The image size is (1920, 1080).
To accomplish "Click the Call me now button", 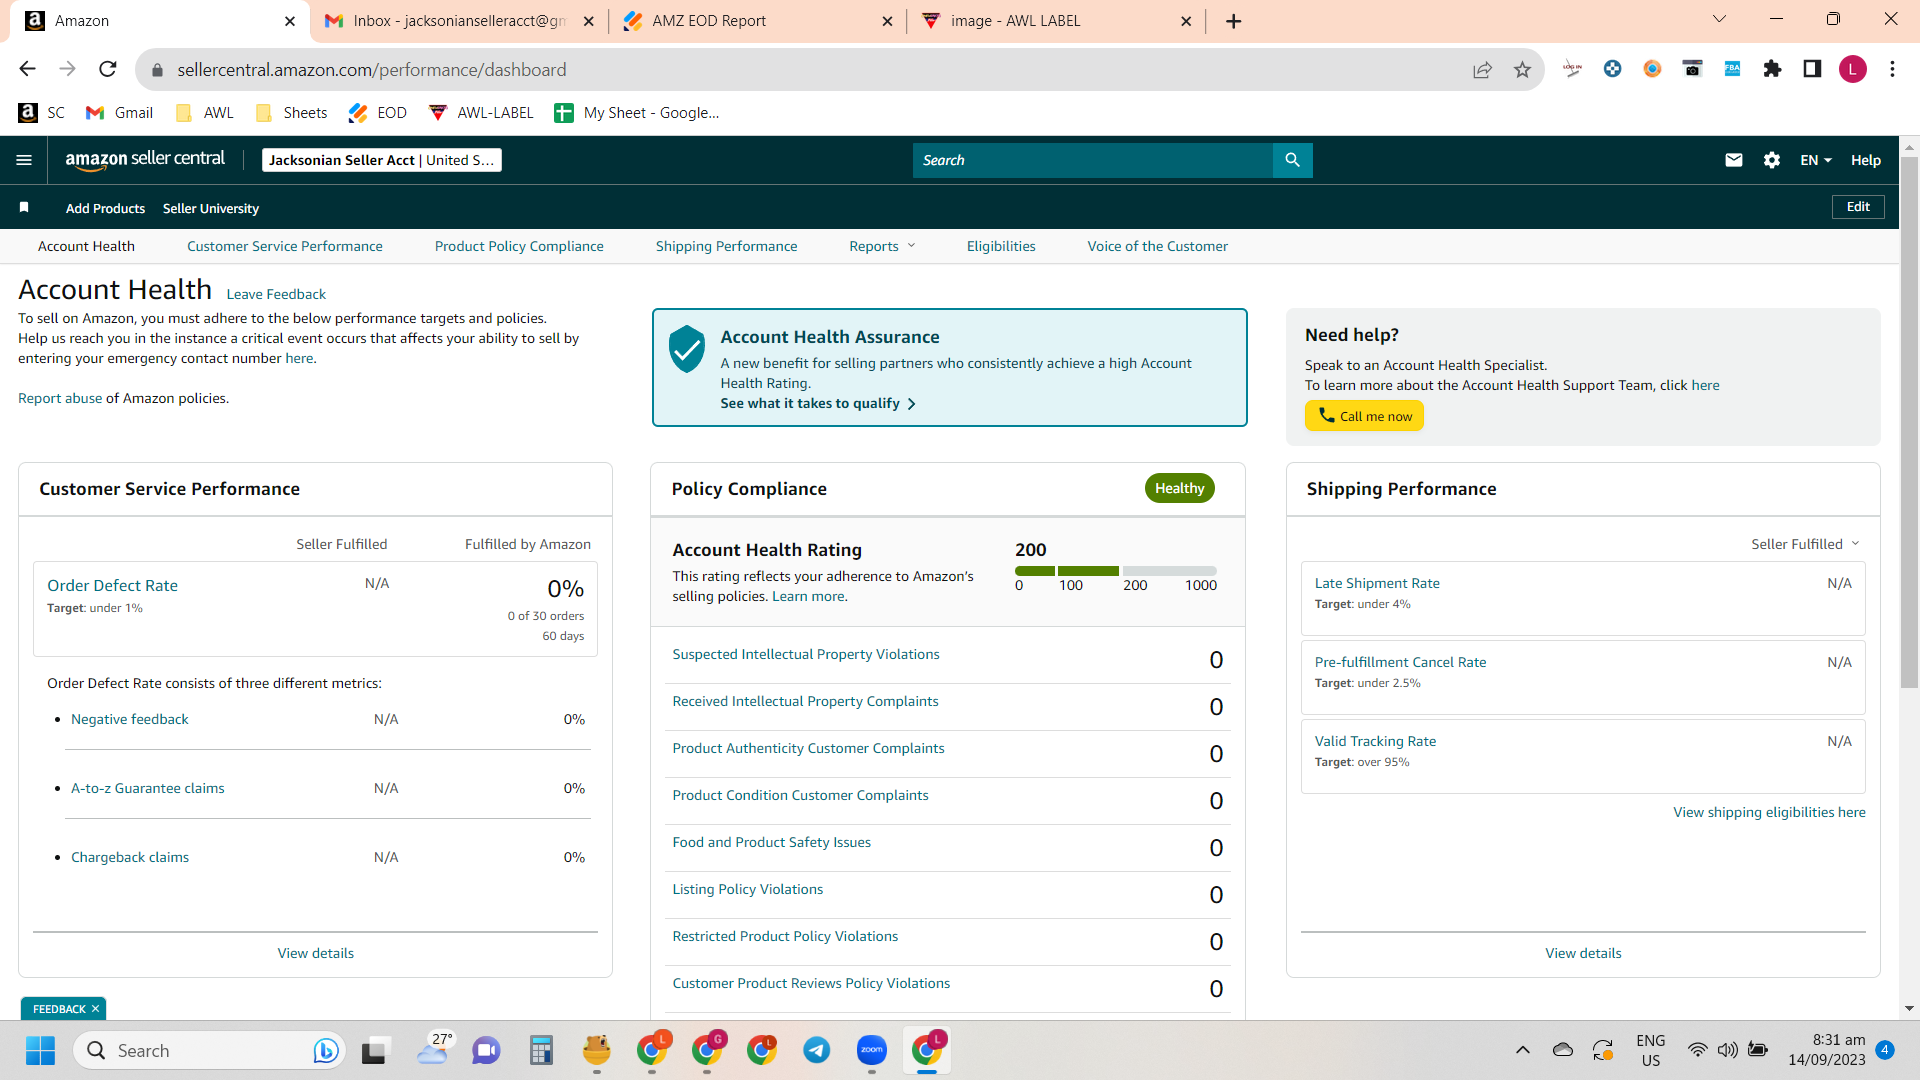I will point(1364,416).
